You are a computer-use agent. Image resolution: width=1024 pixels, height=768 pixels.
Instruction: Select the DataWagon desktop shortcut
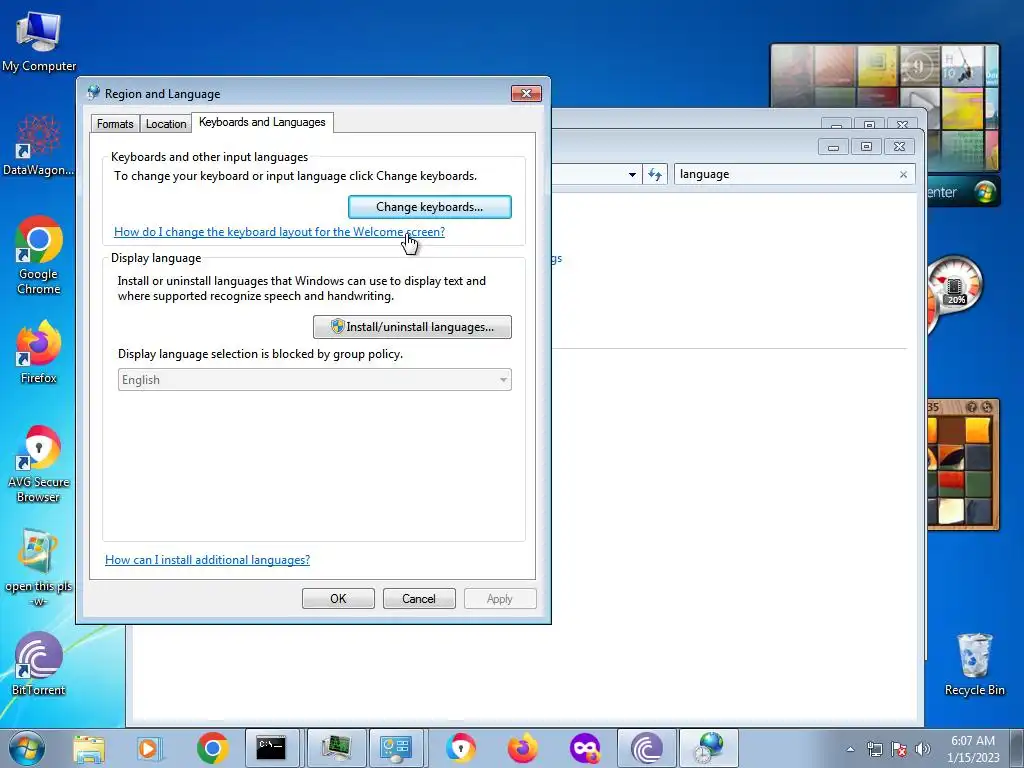pos(39,145)
